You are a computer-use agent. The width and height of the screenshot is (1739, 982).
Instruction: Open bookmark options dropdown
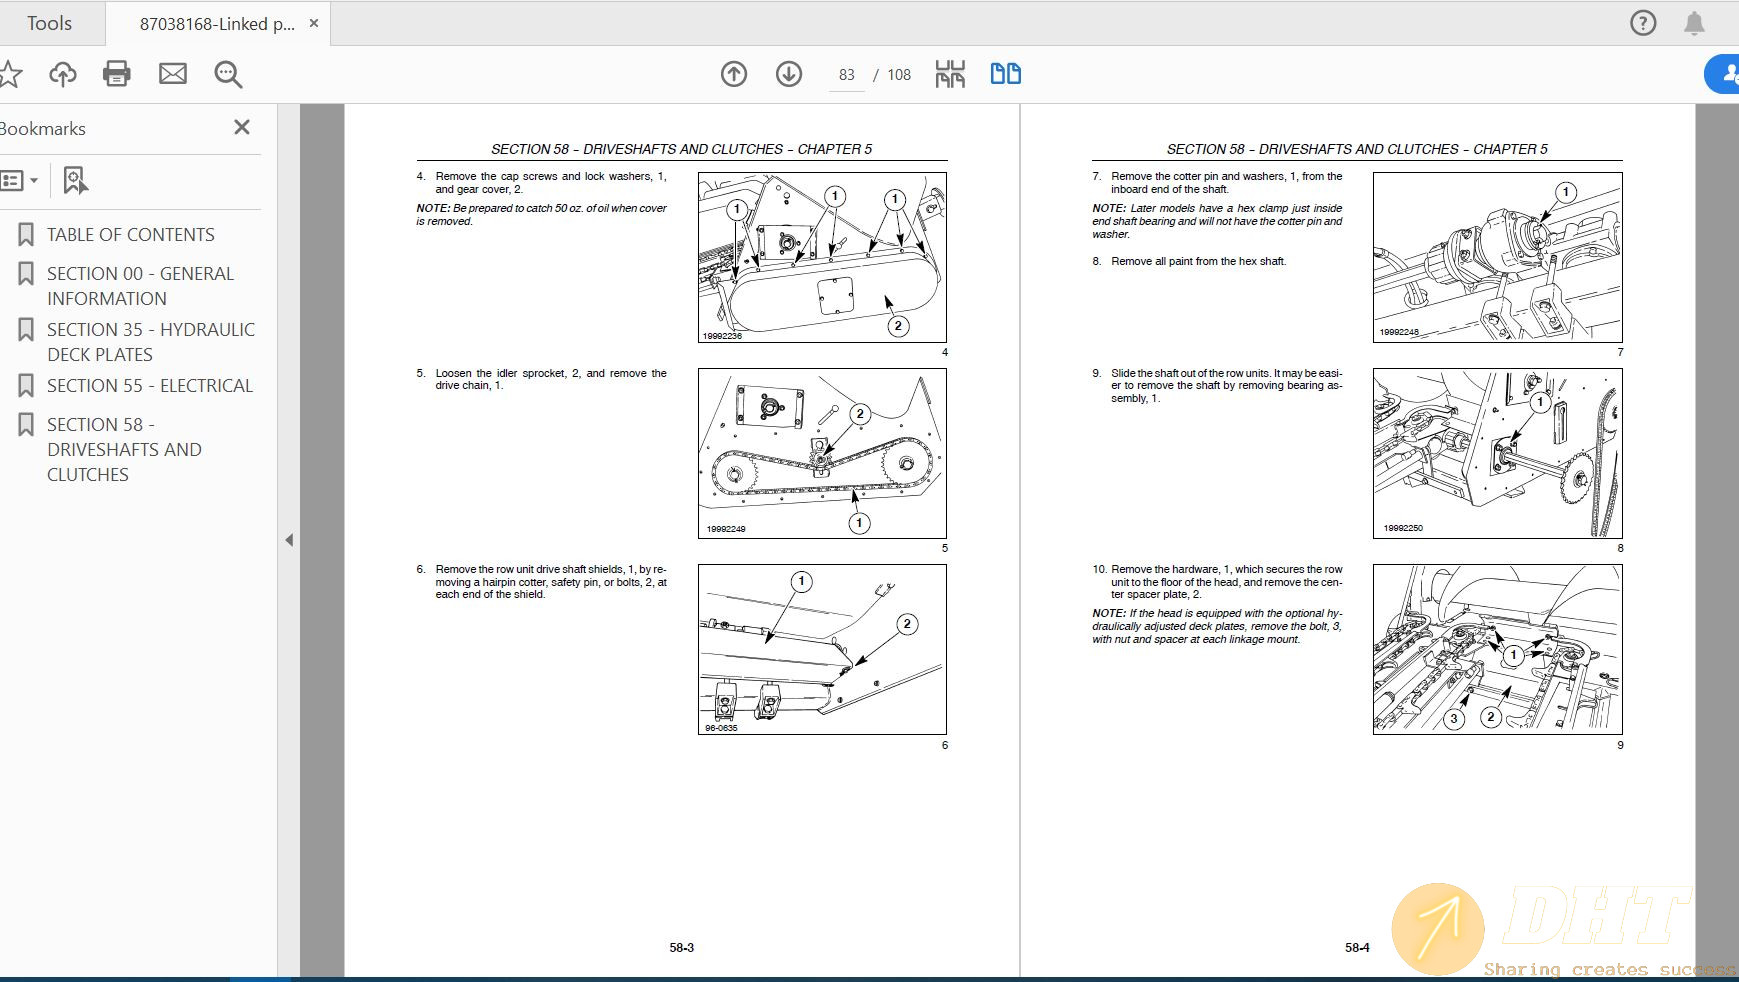click(x=18, y=181)
